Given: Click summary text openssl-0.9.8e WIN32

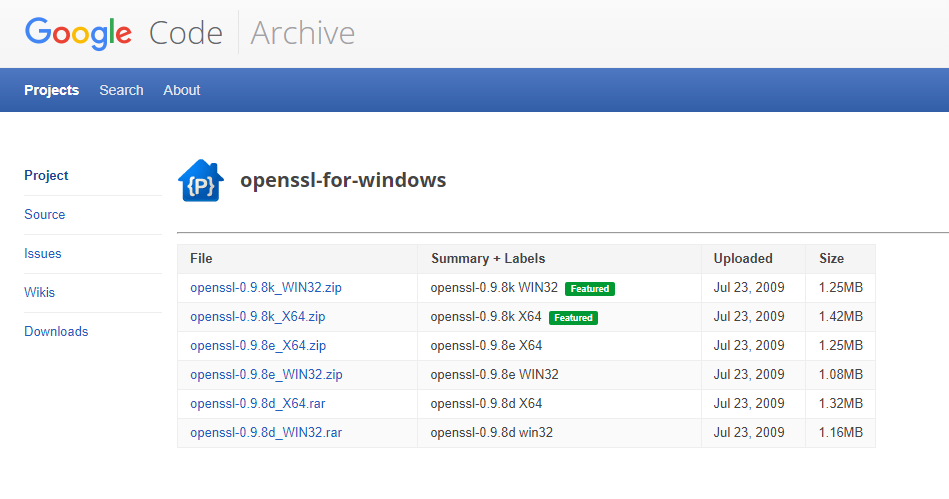Looking at the screenshot, I should pyautogui.click(x=494, y=375).
